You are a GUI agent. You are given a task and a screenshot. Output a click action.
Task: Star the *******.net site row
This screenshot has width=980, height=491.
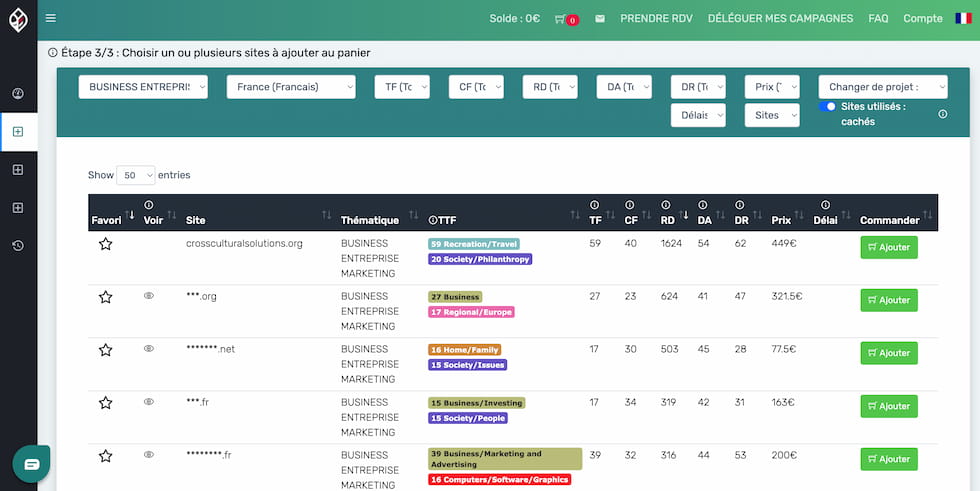[106, 350]
